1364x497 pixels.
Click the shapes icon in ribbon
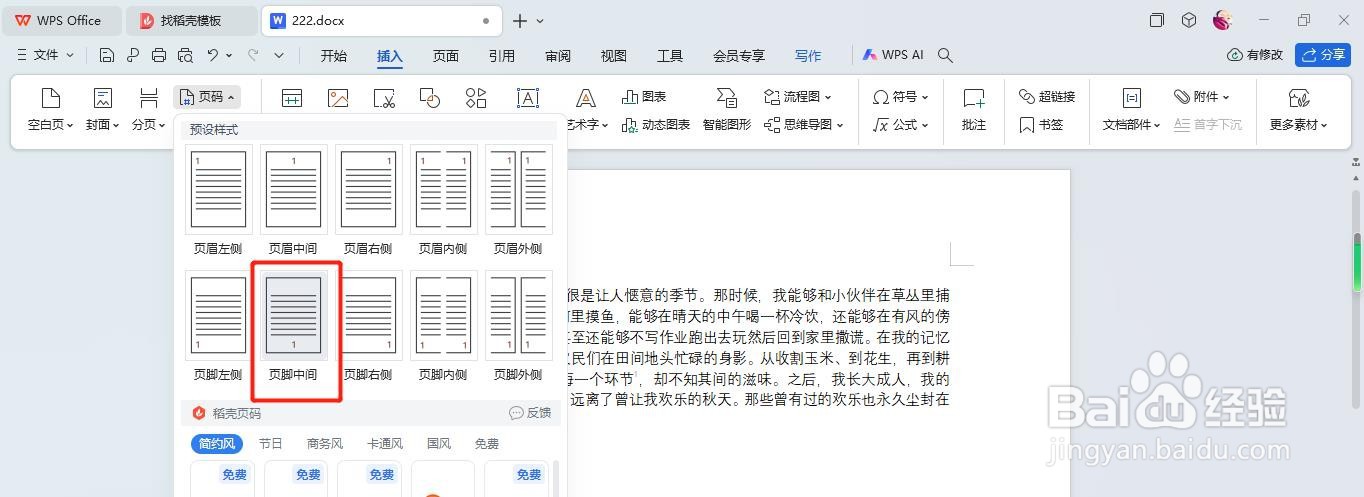[430, 98]
